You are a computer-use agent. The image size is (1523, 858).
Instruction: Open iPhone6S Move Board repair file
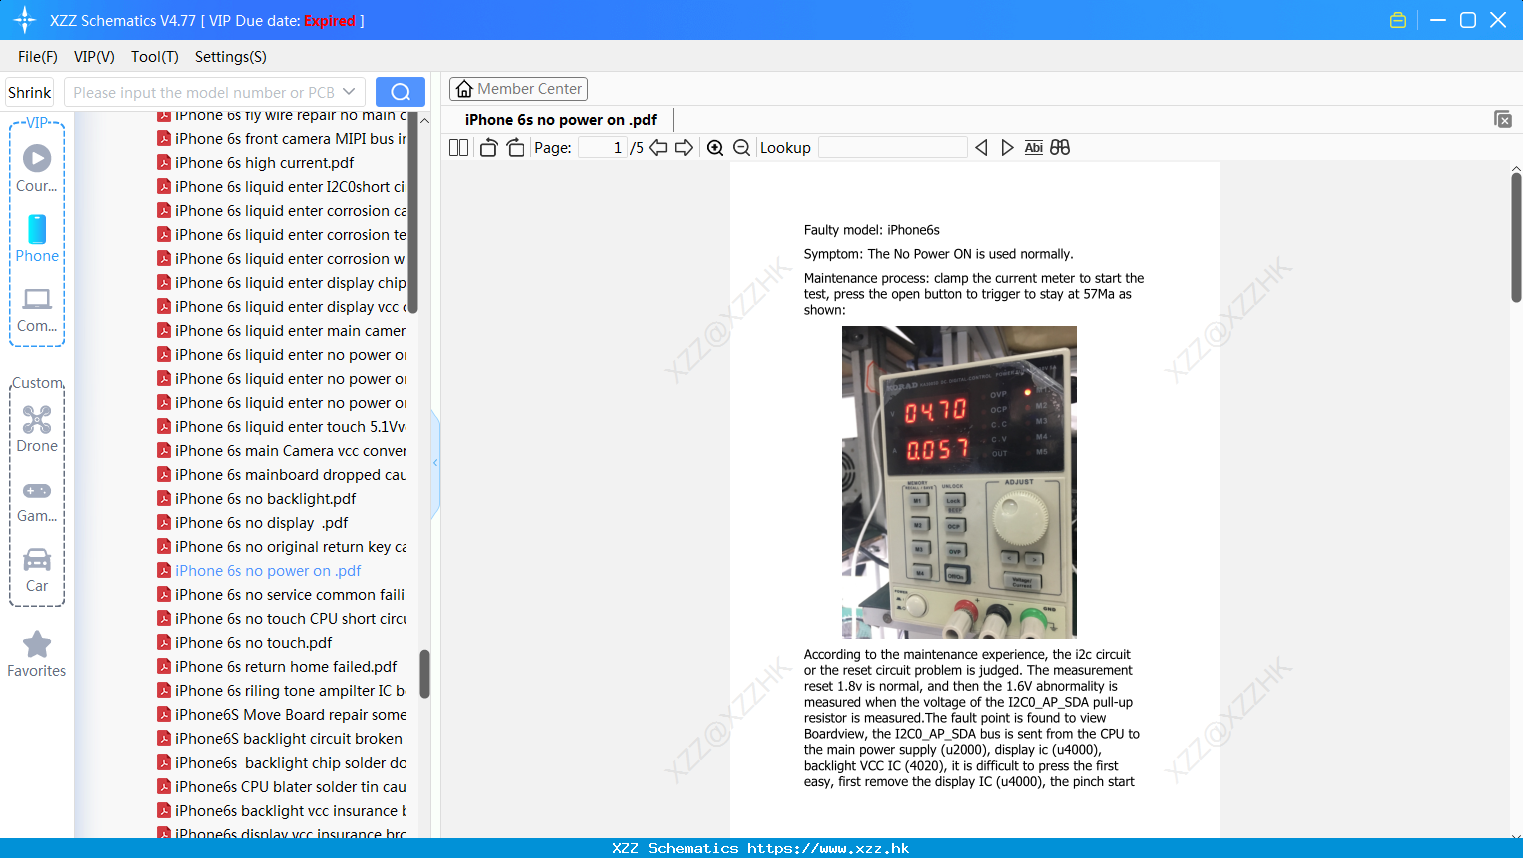282,715
